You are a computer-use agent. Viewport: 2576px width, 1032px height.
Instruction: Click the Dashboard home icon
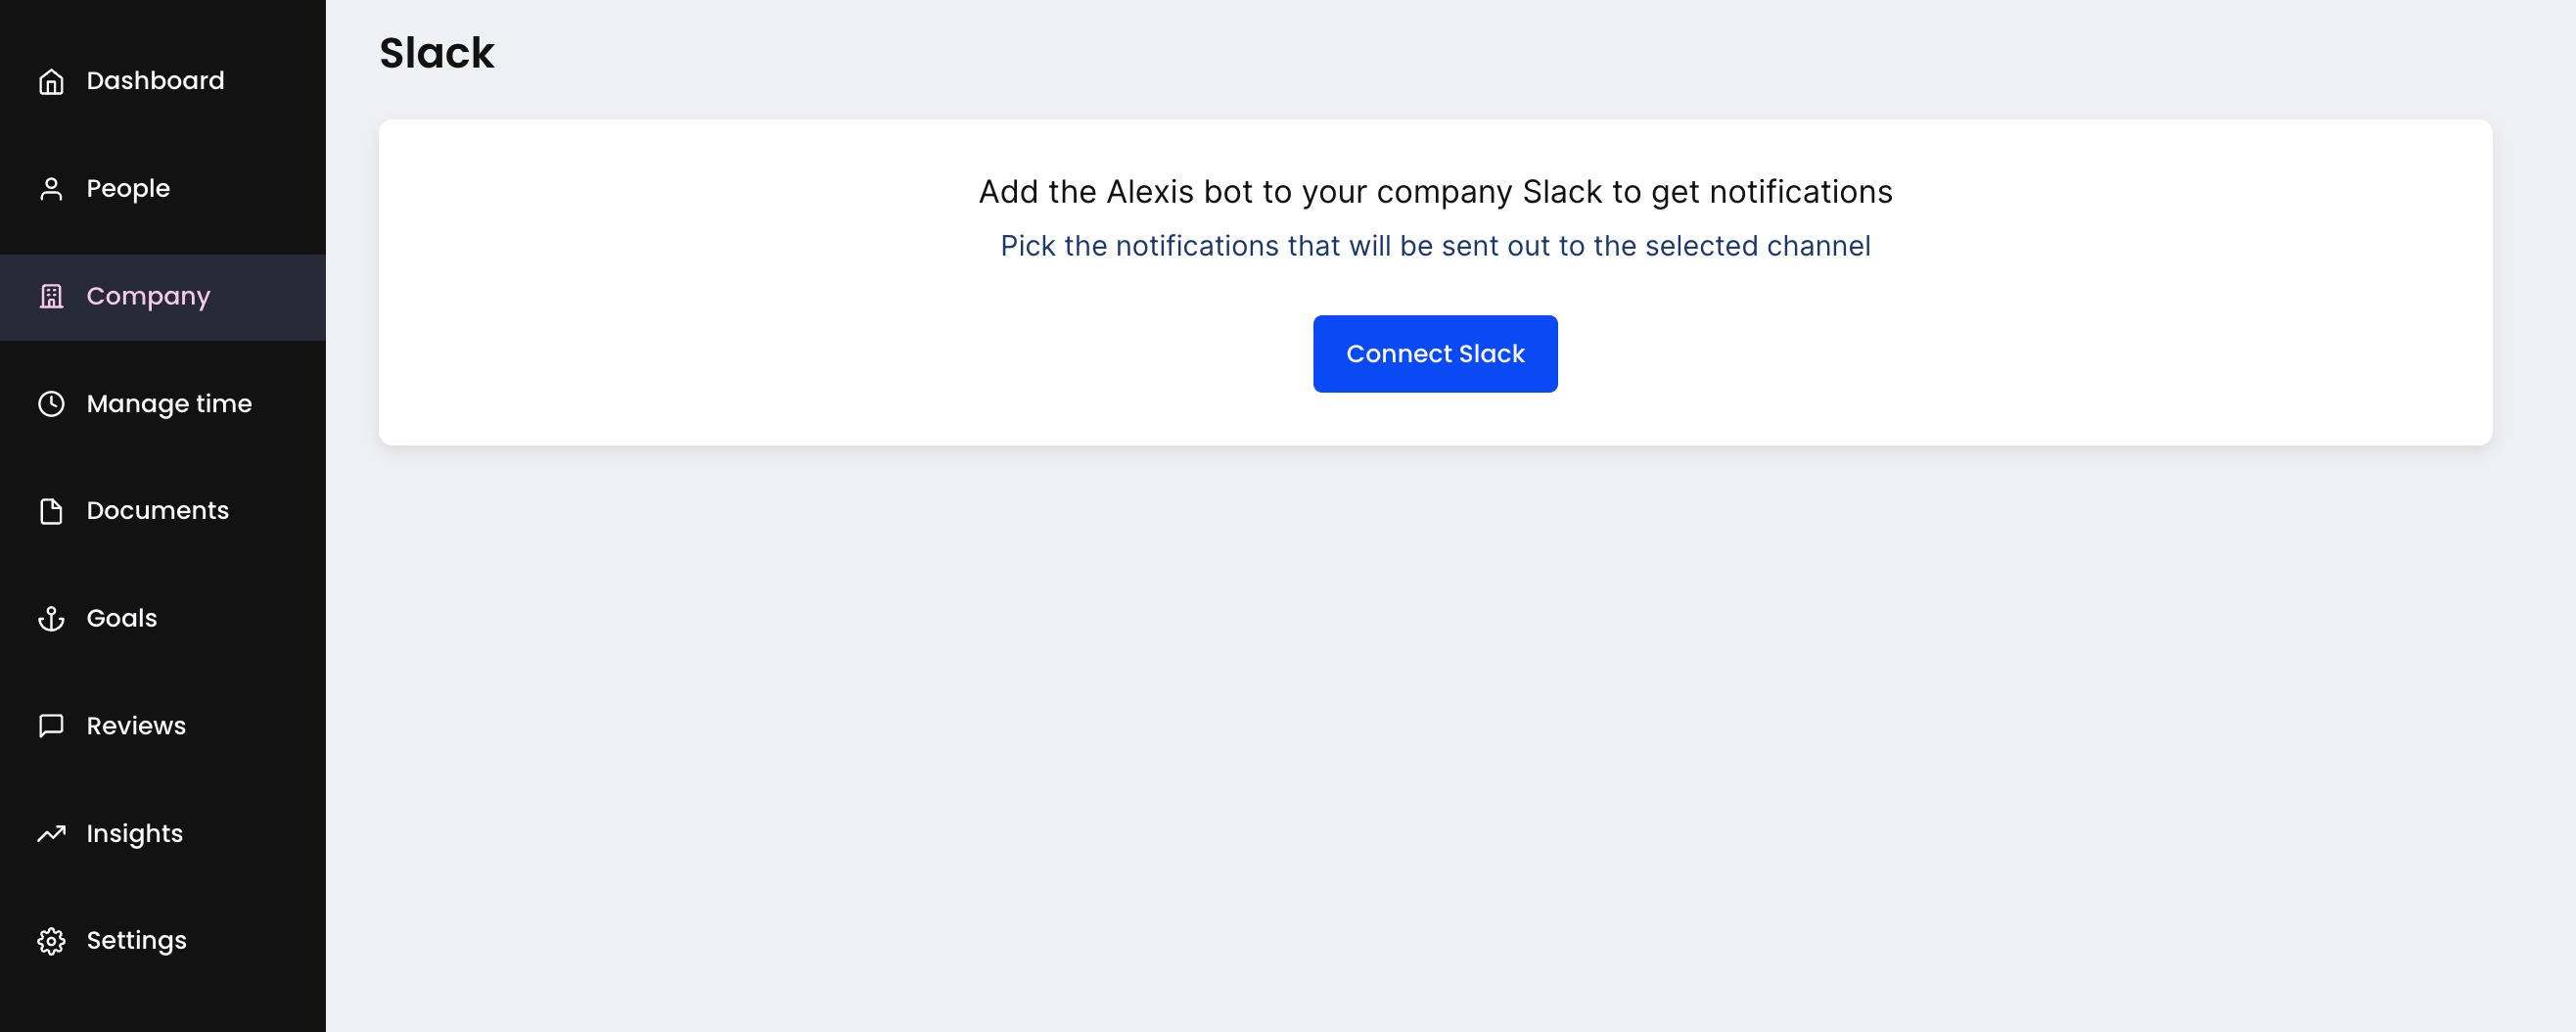pyautogui.click(x=51, y=81)
